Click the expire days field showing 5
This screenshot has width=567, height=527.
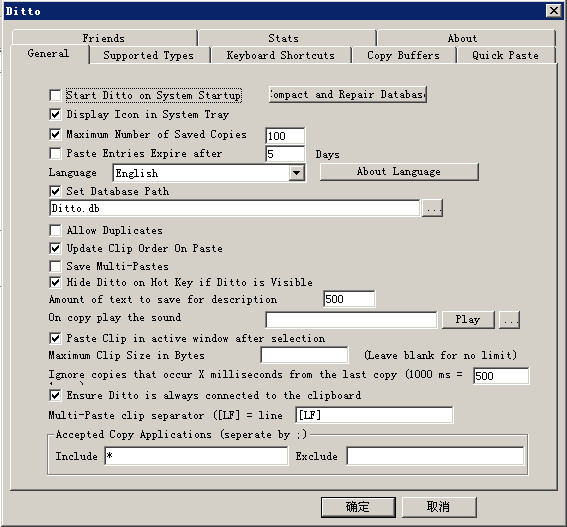tap(285, 154)
